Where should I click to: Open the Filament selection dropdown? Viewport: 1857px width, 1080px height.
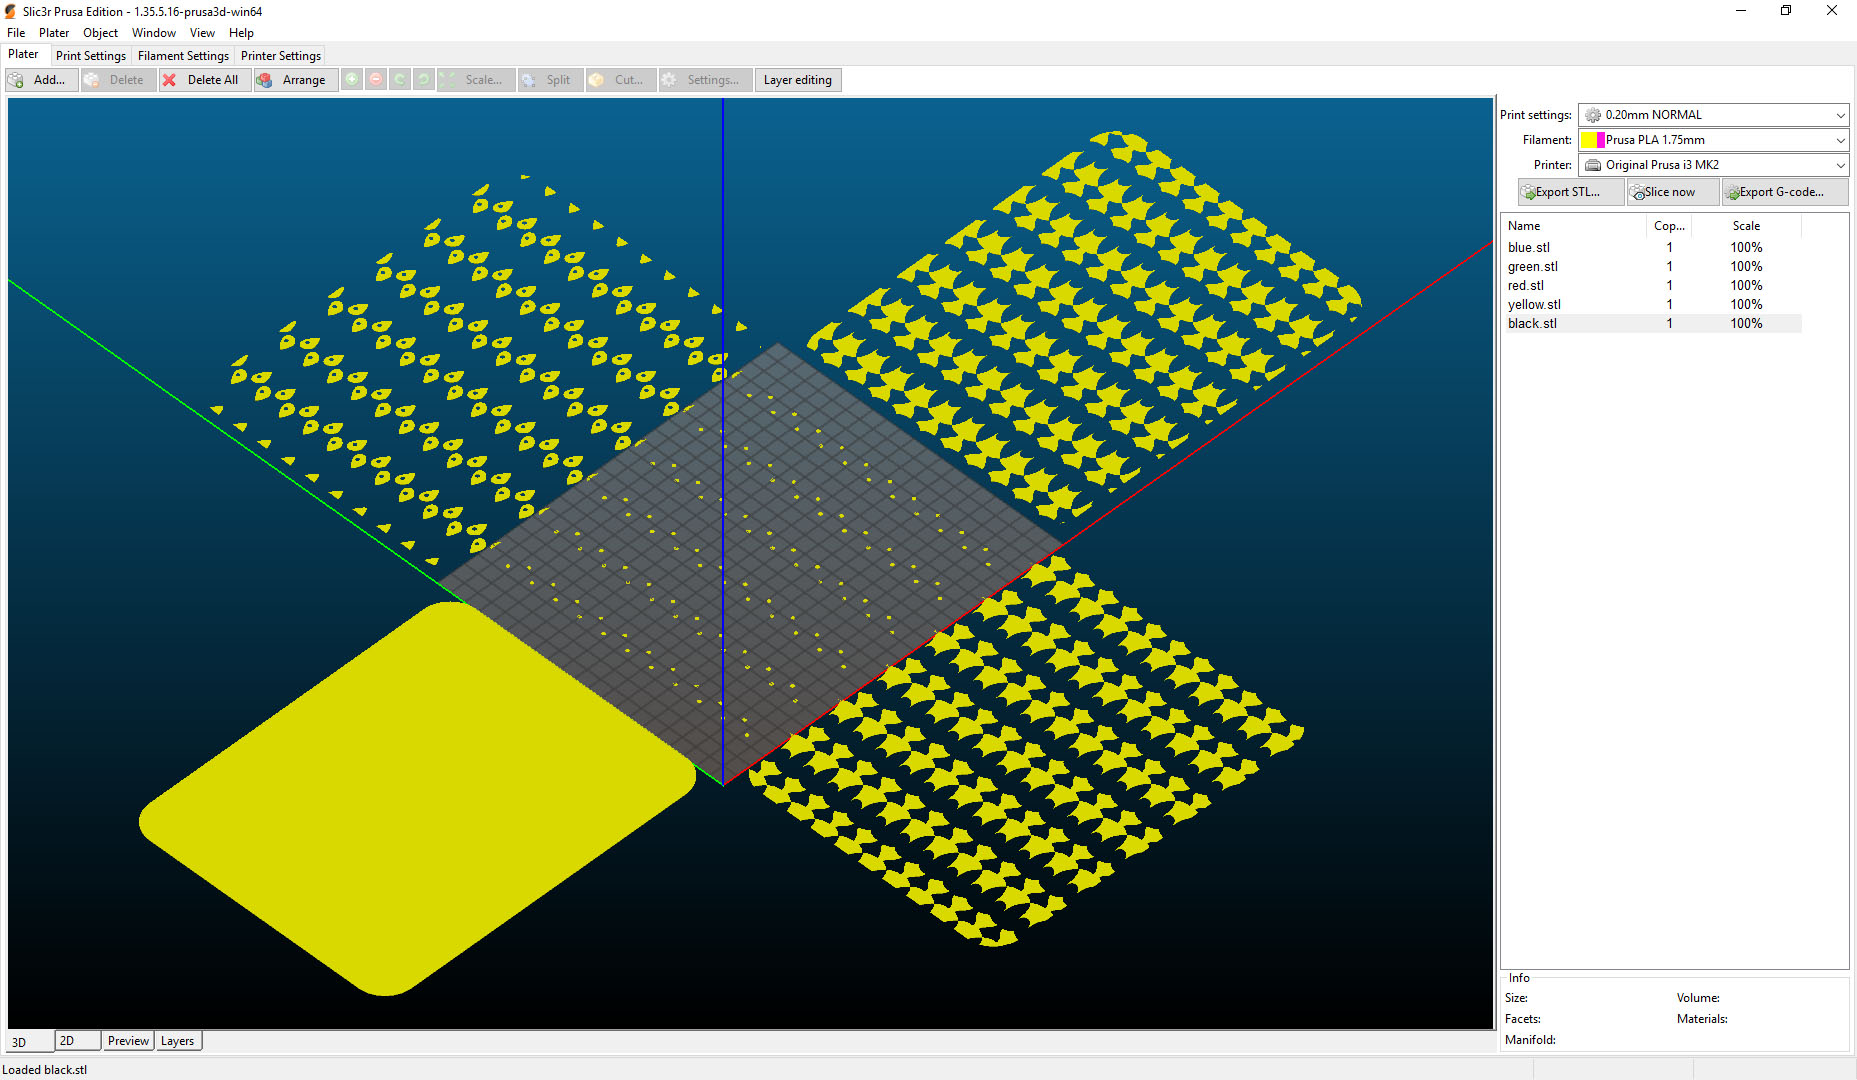[x=1840, y=140]
